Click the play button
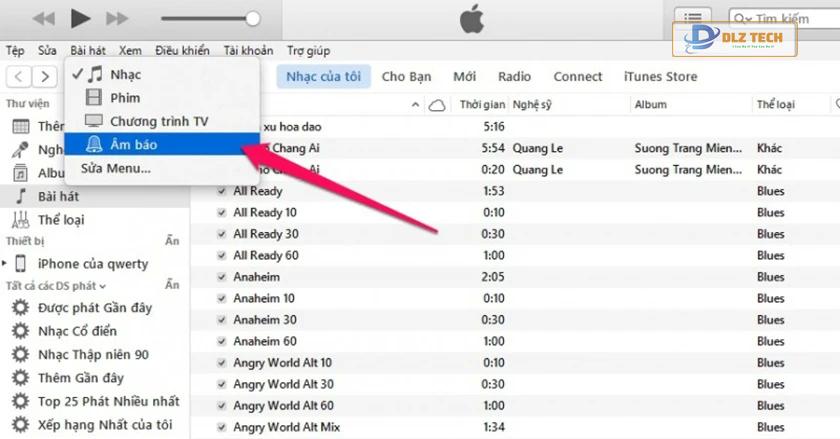 pos(80,19)
